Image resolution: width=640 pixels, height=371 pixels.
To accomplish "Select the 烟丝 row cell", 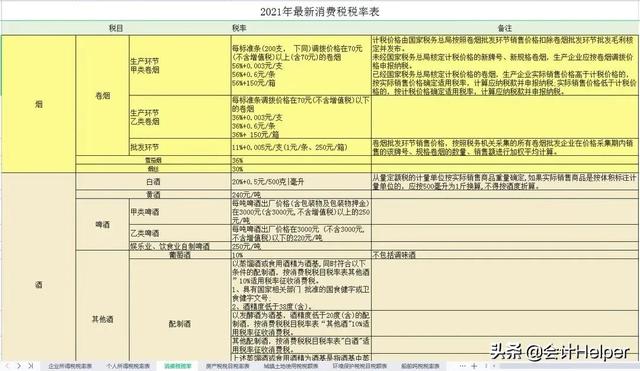I will 153,169.
